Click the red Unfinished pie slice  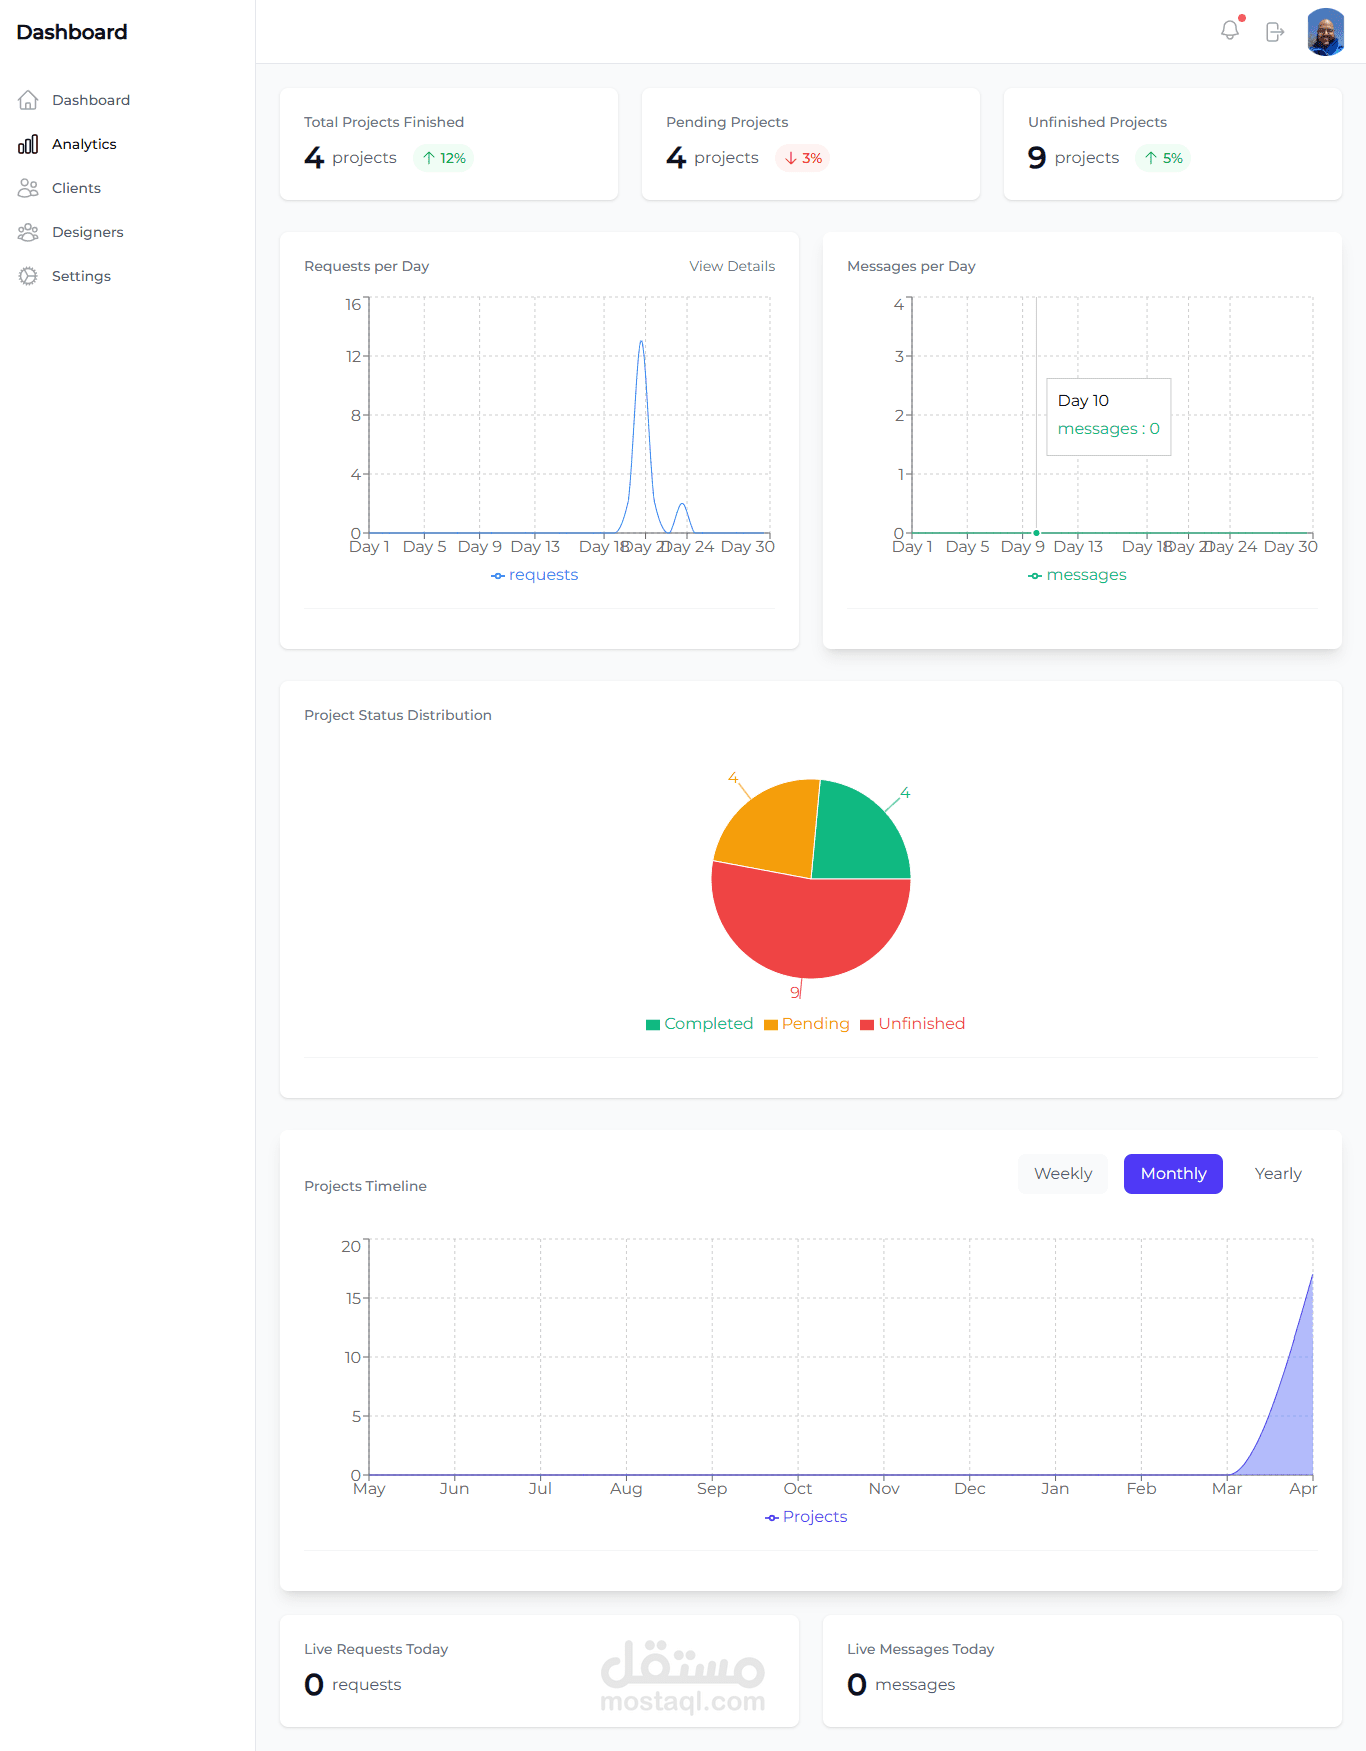point(812,930)
